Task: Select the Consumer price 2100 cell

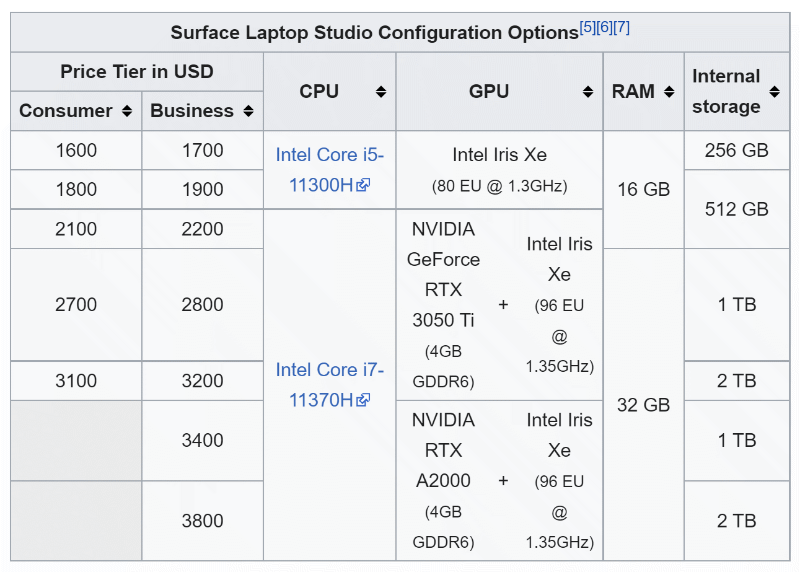Action: click(76, 229)
